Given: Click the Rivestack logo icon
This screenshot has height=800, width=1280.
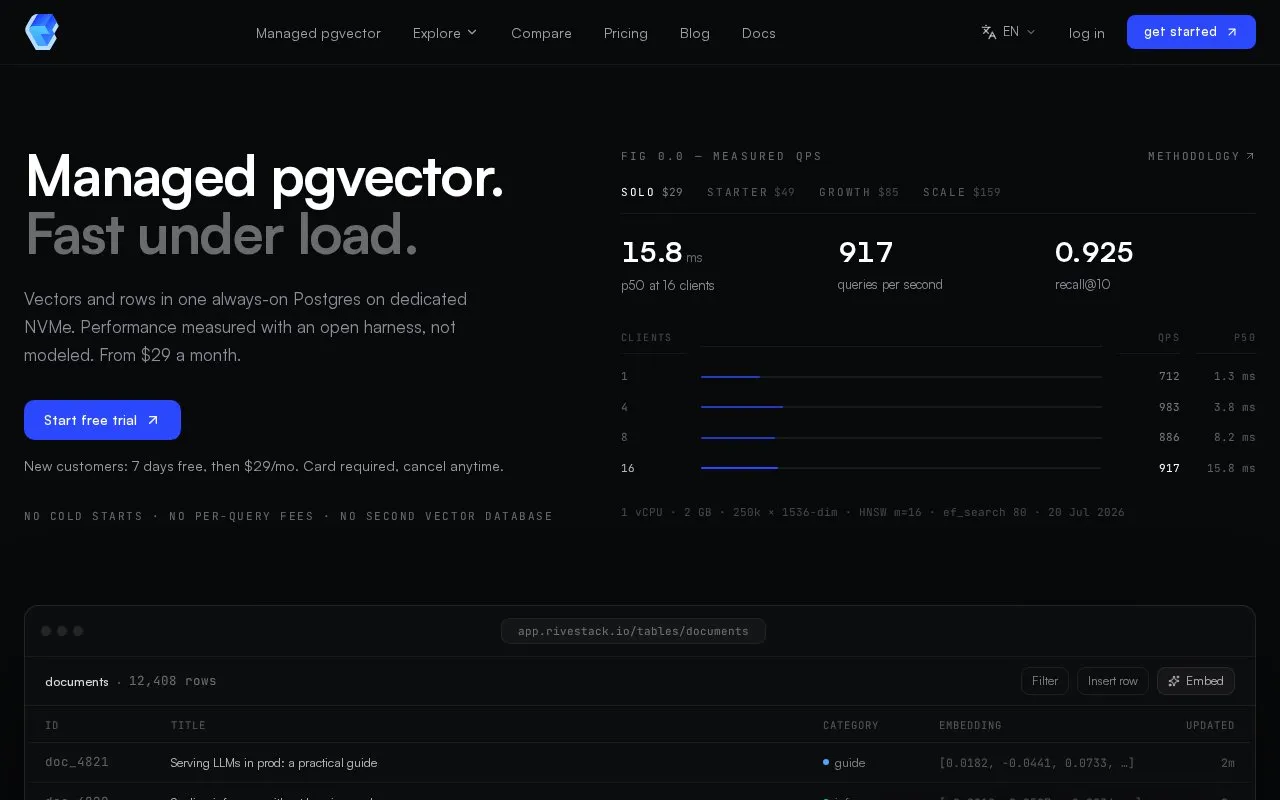Looking at the screenshot, I should pos(42,32).
